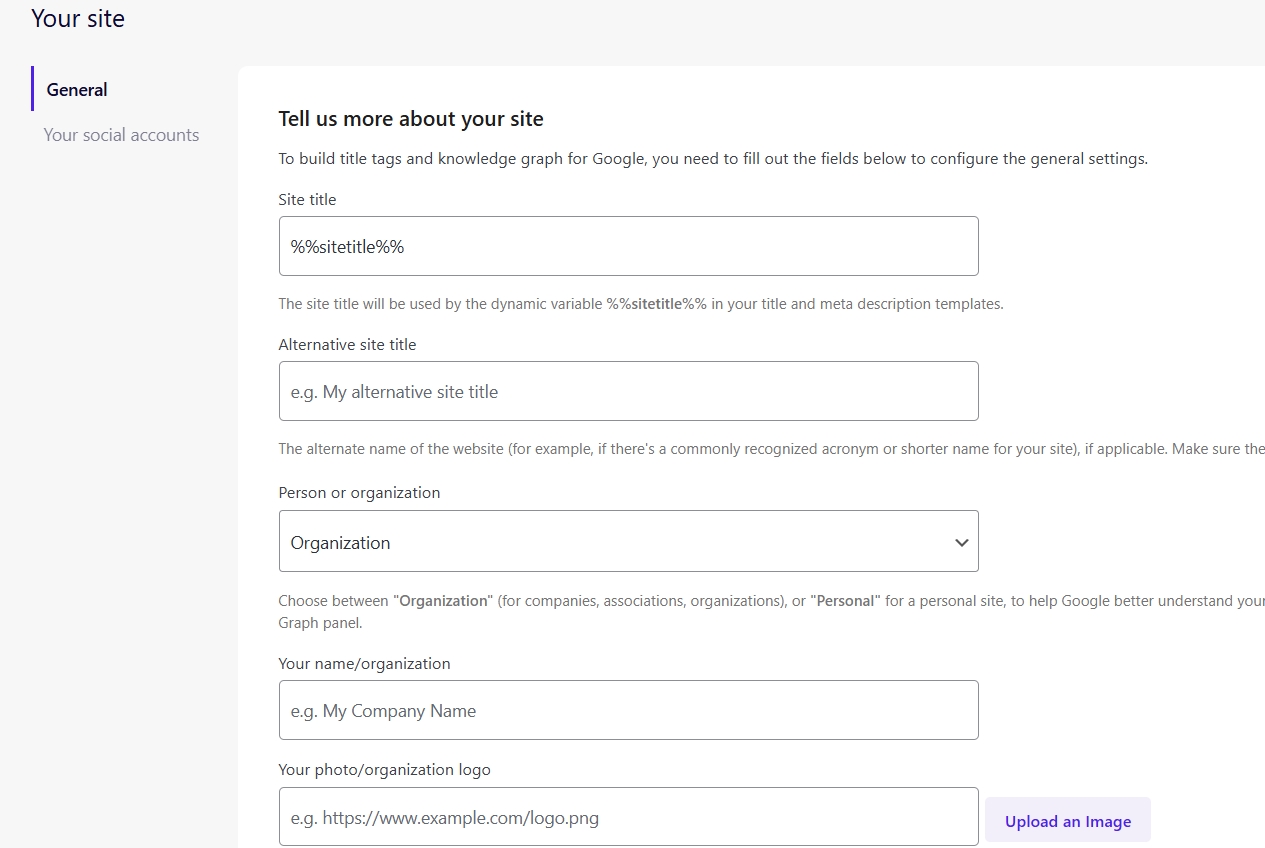The width and height of the screenshot is (1265, 848).
Task: Click the "Site title" field label
Action: pyautogui.click(x=307, y=200)
